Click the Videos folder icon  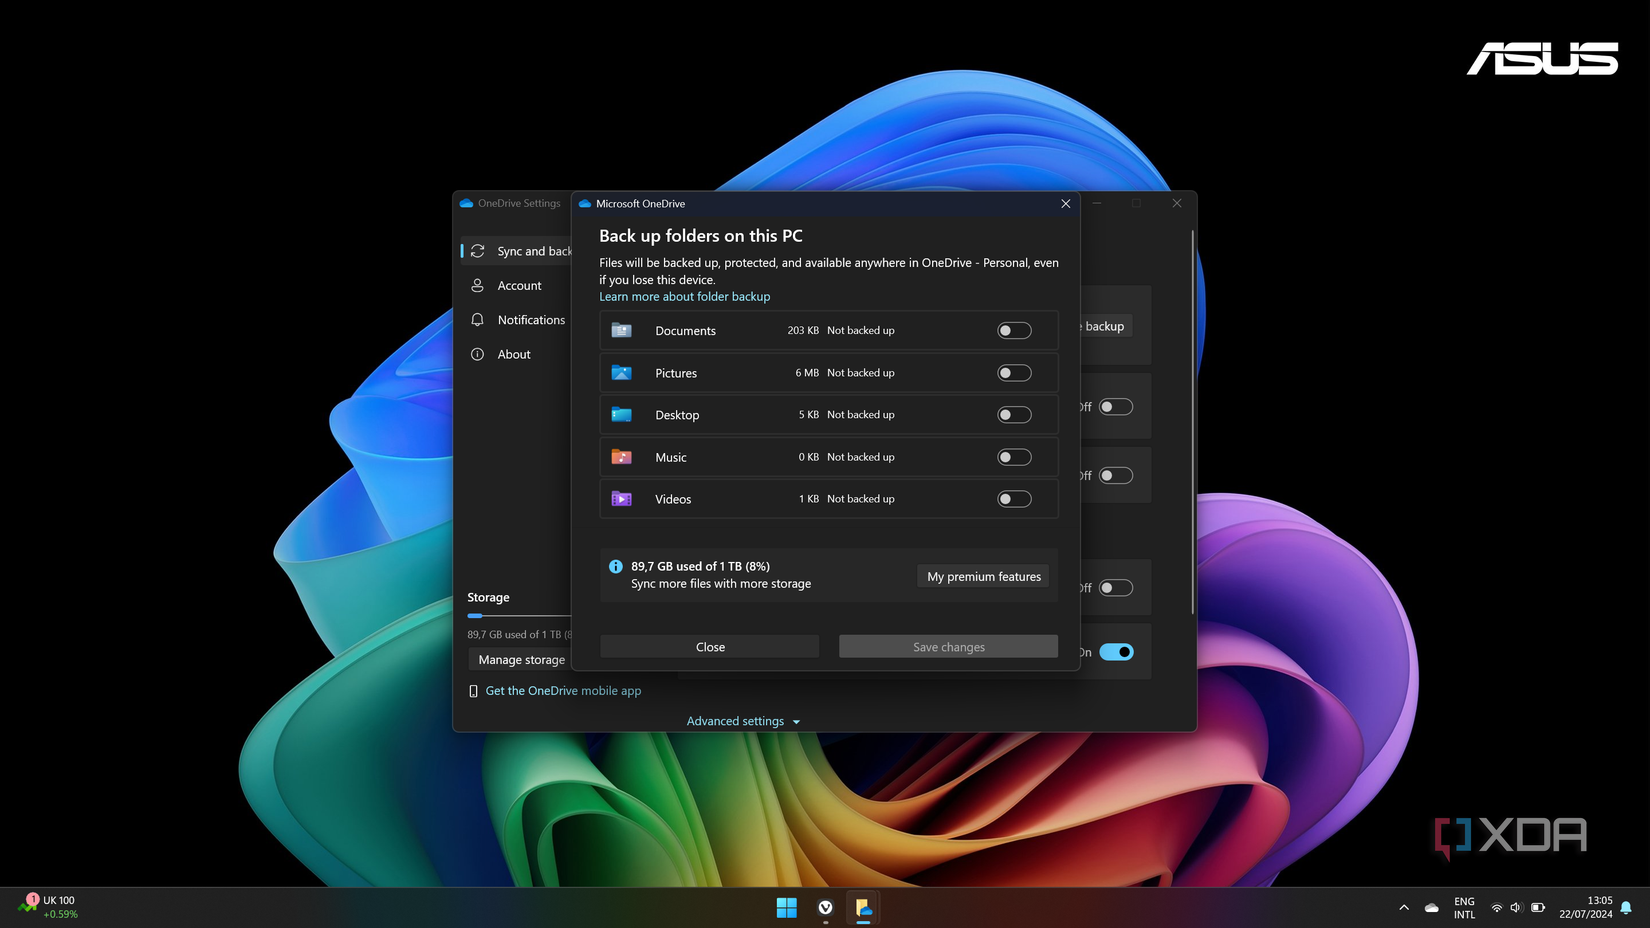pos(621,499)
